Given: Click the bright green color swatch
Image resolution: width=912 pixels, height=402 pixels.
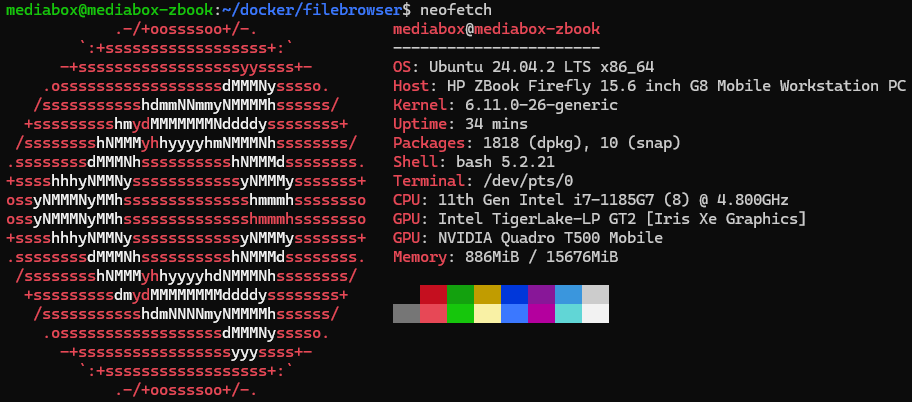Looking at the screenshot, I should coord(461,313).
